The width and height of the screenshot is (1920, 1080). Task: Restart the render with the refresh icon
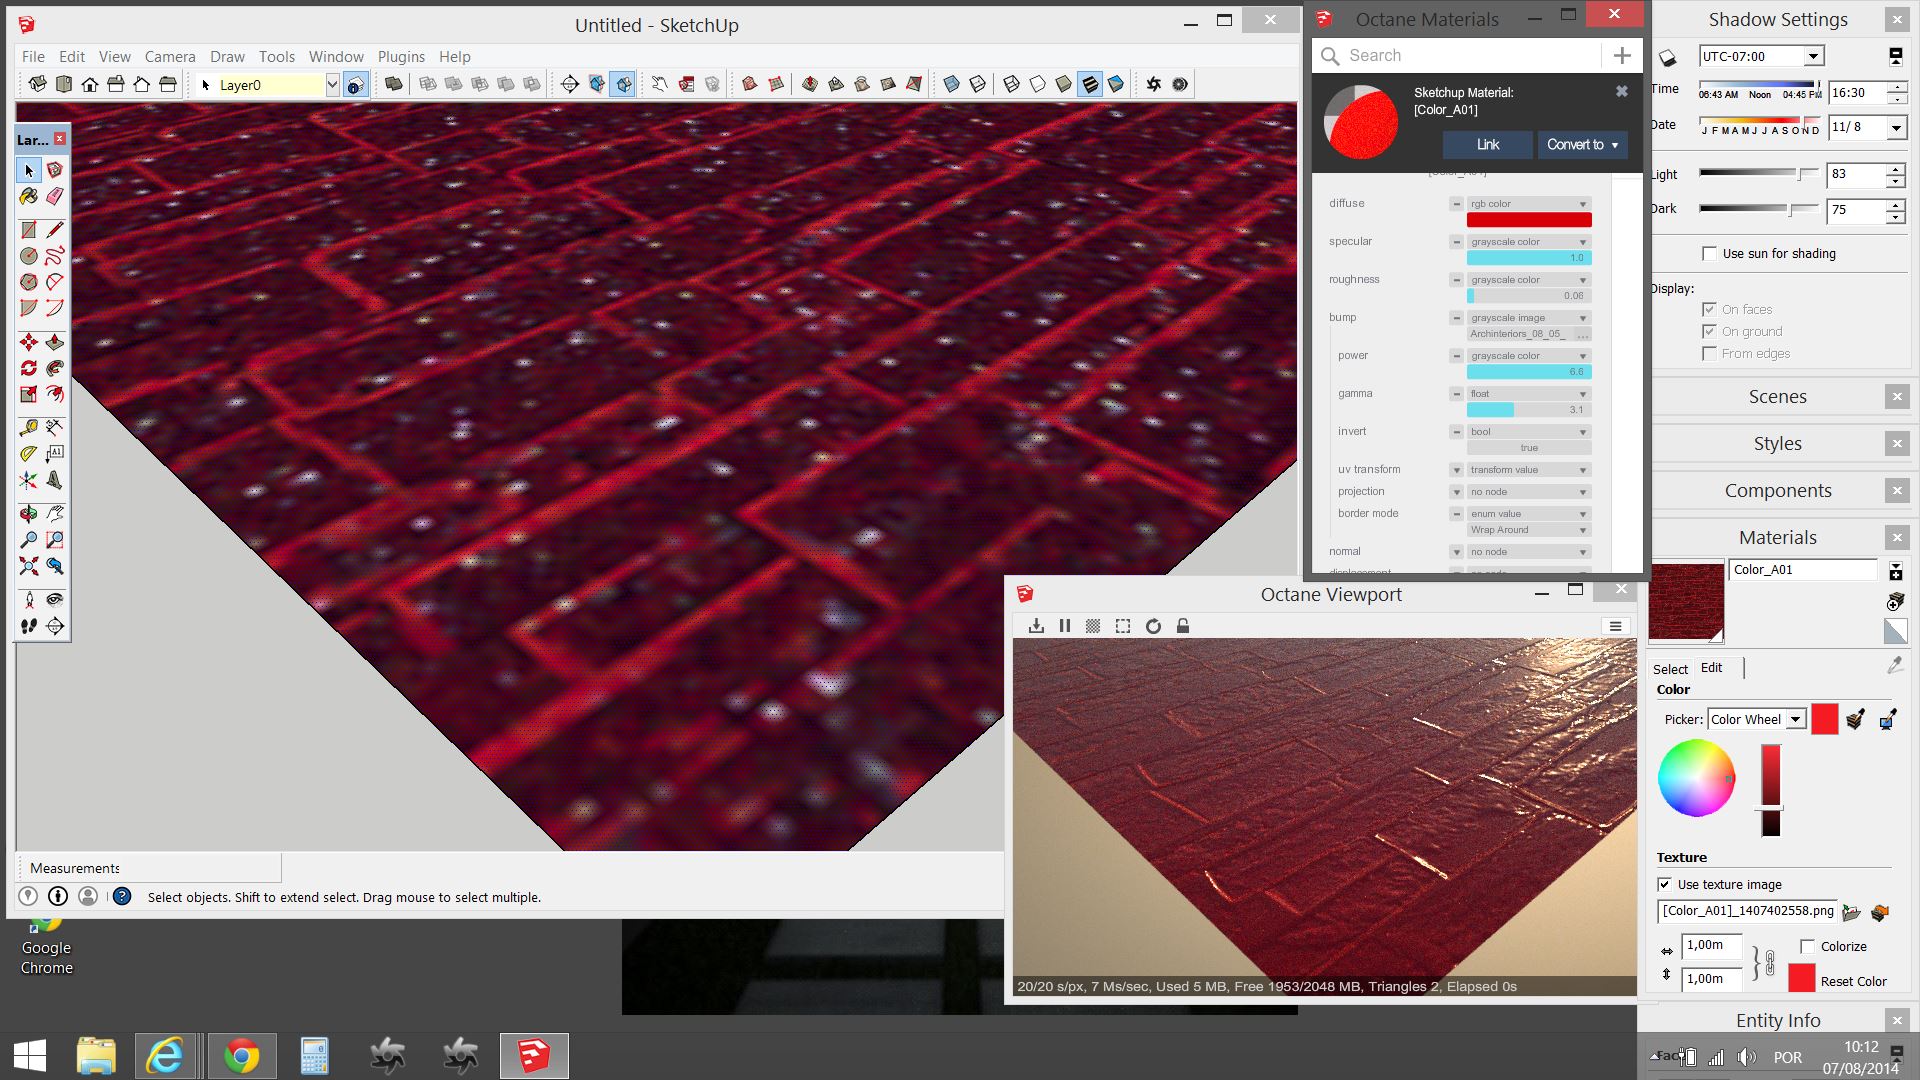click(x=1153, y=626)
